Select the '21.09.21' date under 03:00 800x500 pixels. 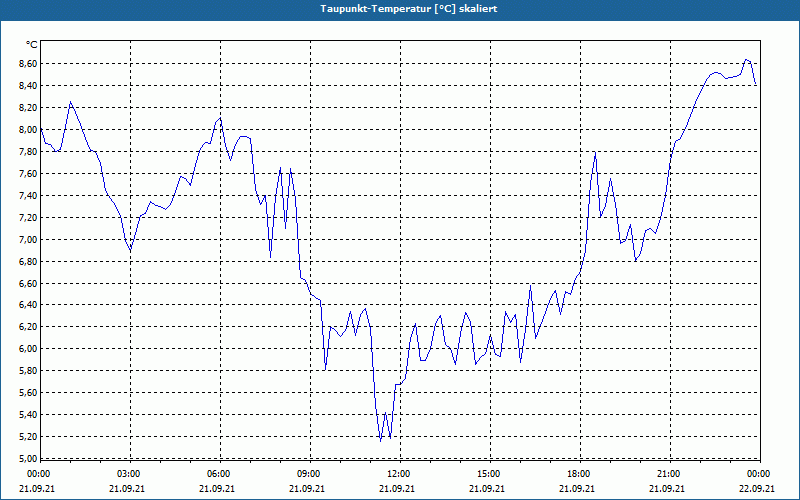click(128, 488)
